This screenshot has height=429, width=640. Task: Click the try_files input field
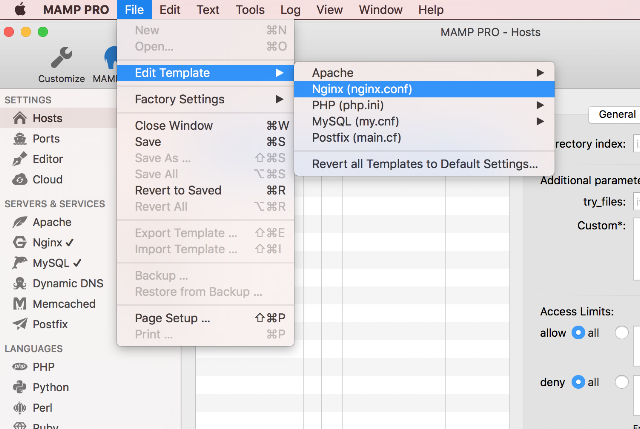637,202
